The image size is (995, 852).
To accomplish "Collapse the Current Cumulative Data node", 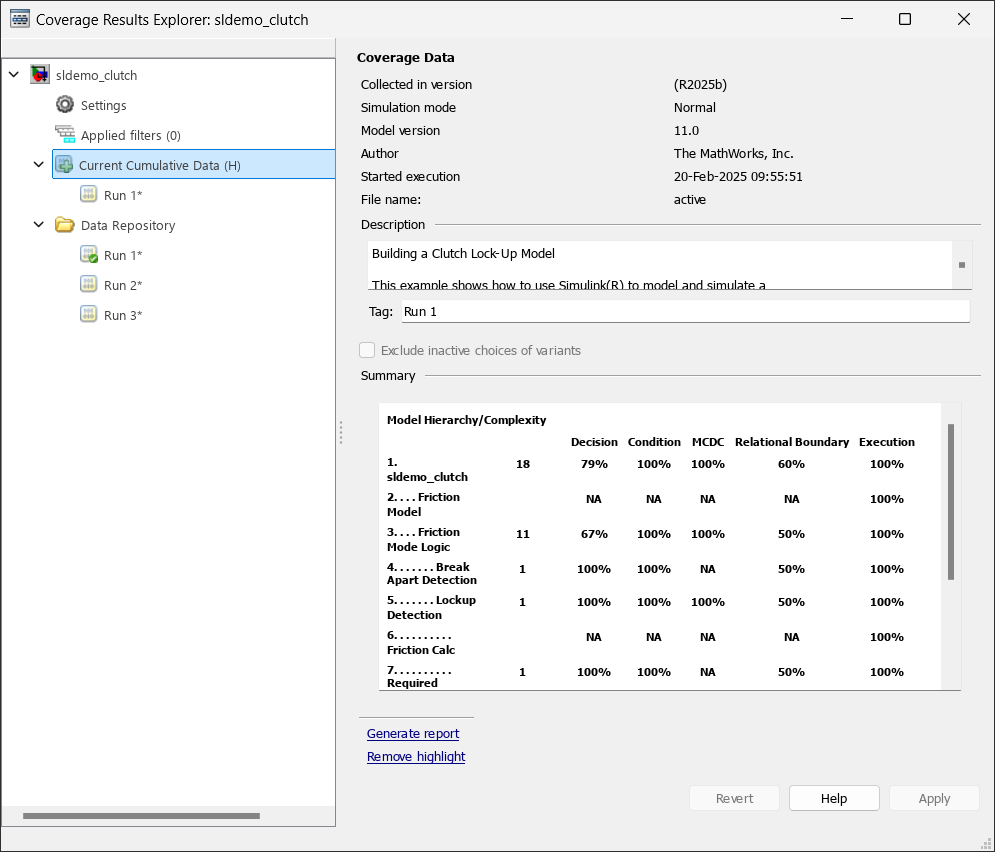I will (38, 164).
